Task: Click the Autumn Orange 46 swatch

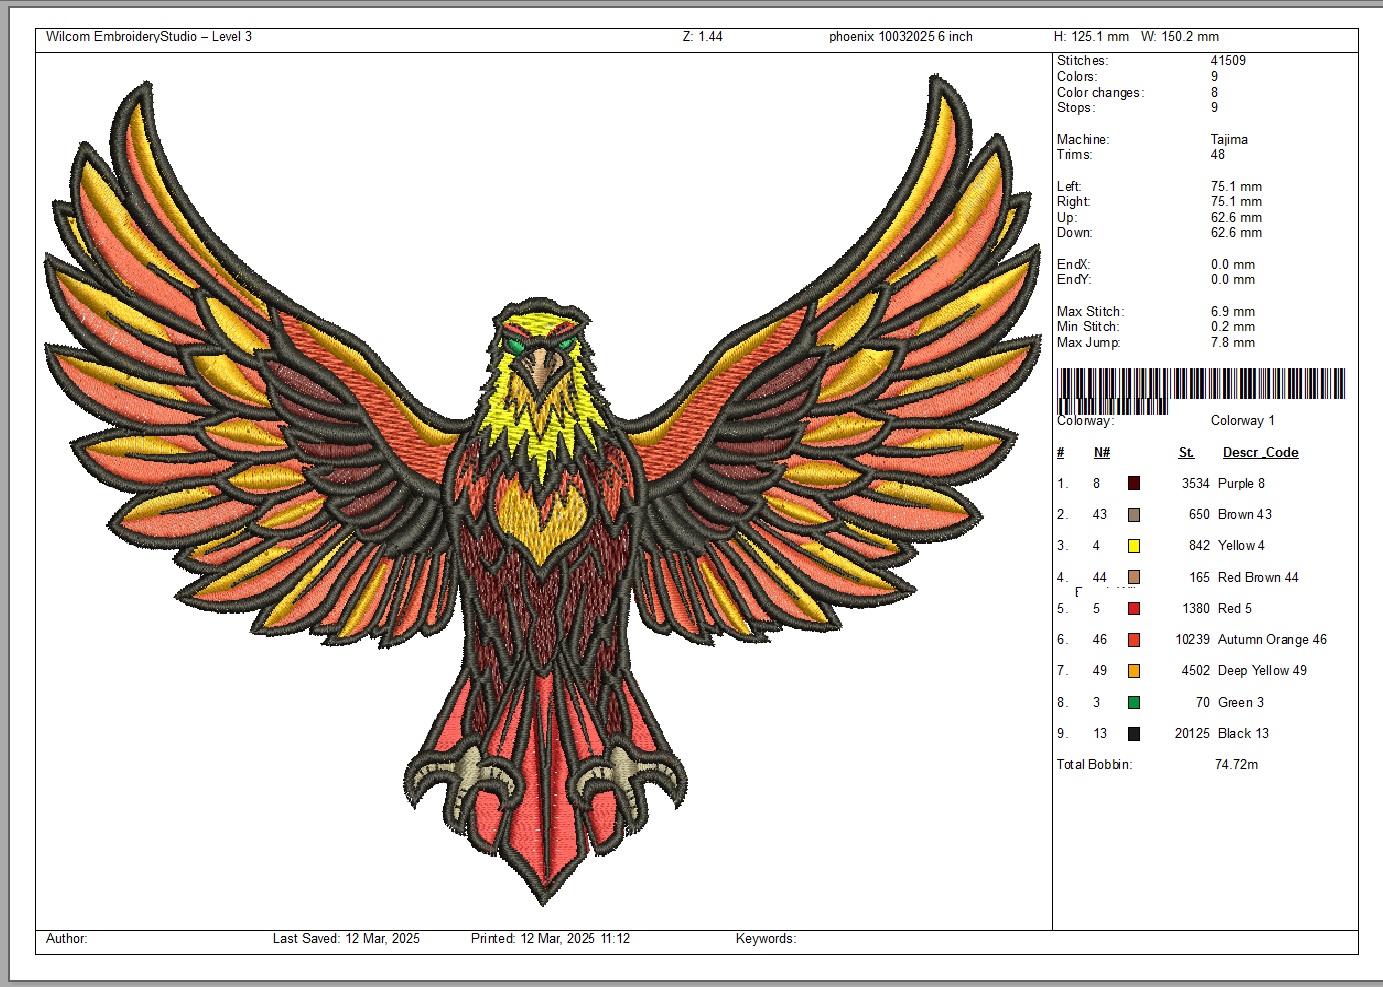Action: [x=1134, y=640]
